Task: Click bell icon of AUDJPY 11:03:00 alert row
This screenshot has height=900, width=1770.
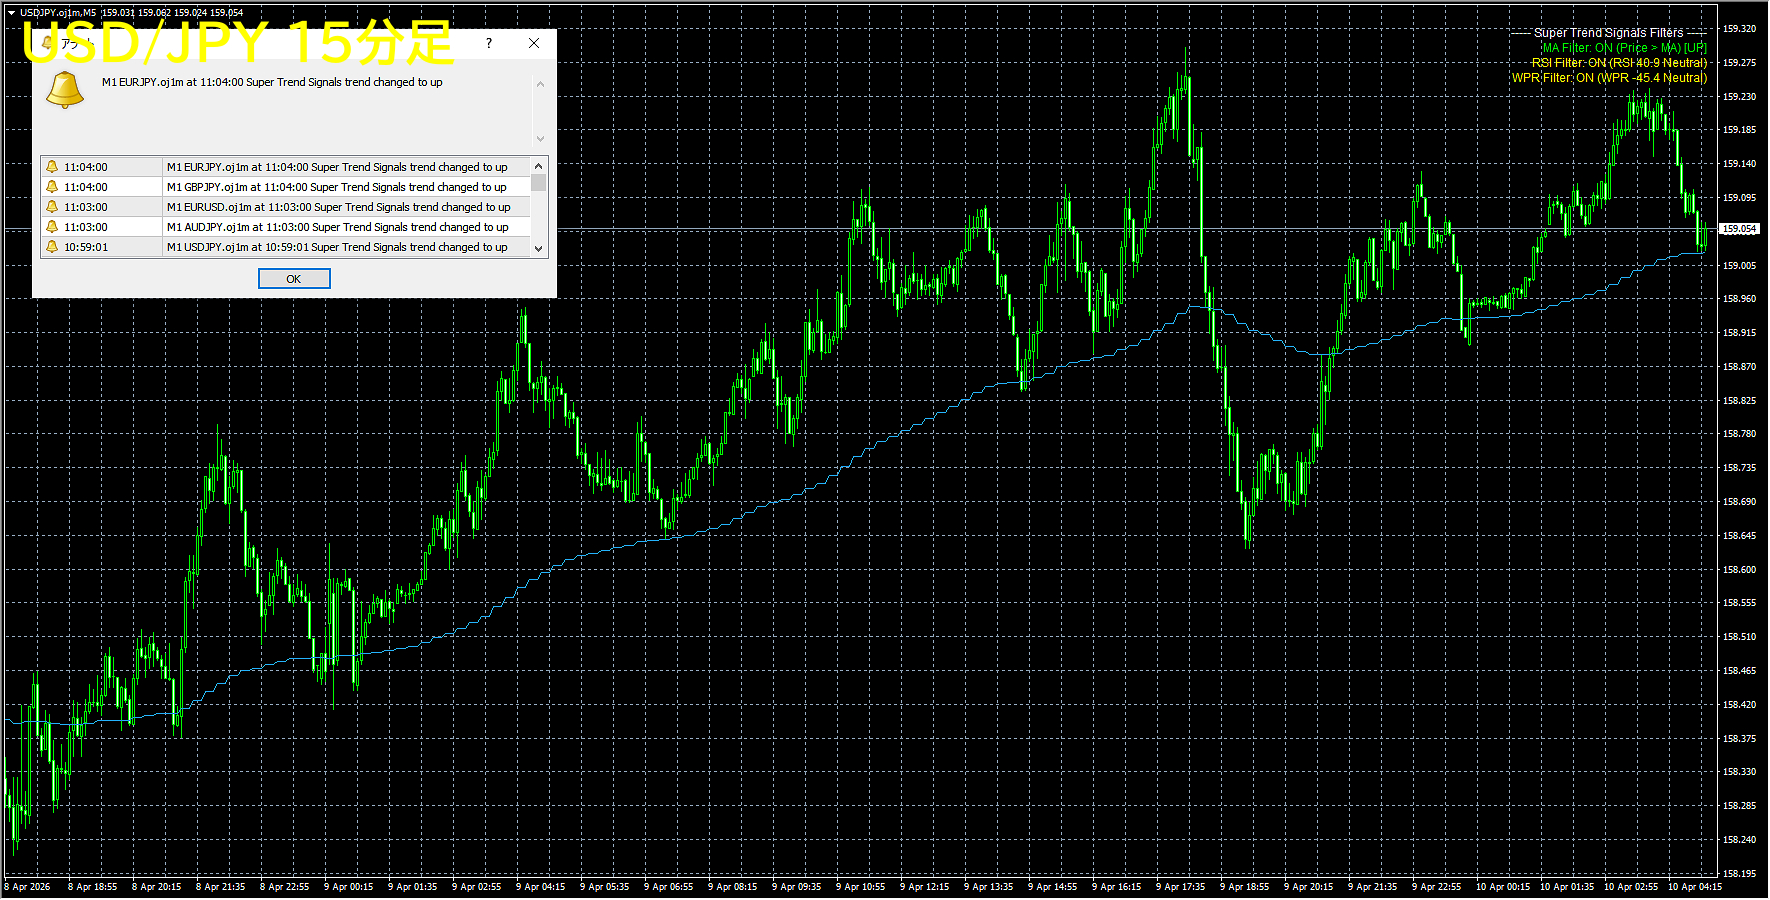Action: pos(52,227)
